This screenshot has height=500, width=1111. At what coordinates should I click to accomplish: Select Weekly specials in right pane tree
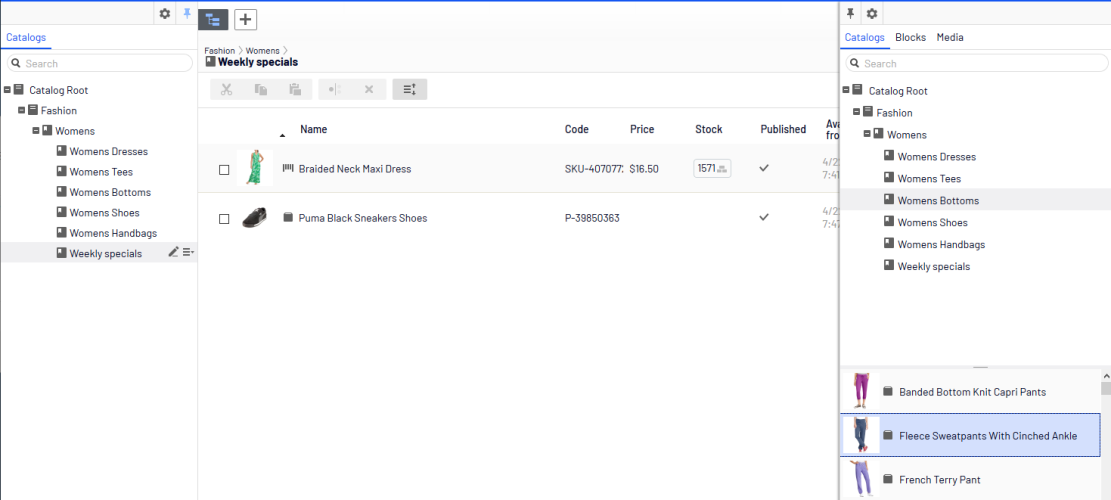coord(934,266)
